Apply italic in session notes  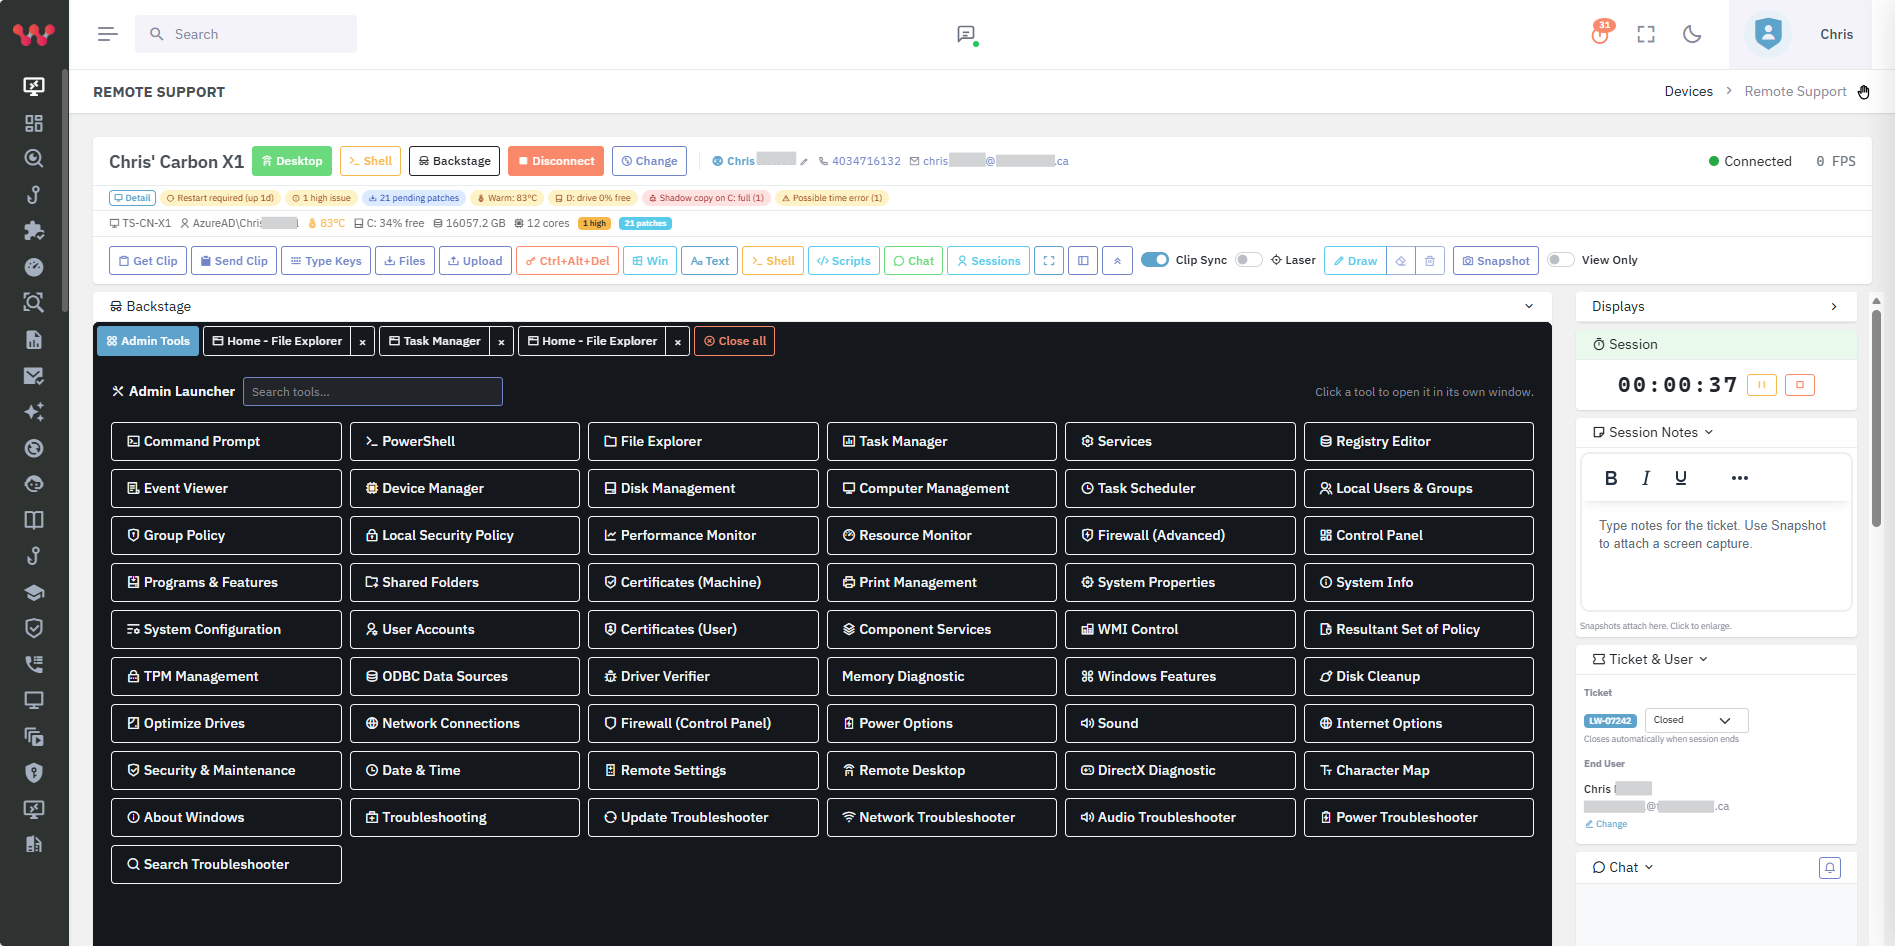tap(1646, 478)
